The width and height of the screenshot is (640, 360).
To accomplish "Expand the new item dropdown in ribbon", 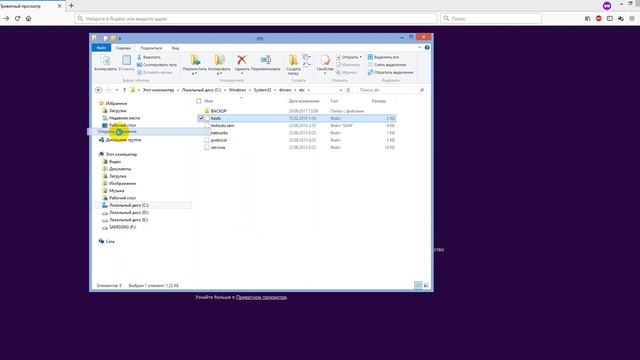I will 307,57.
